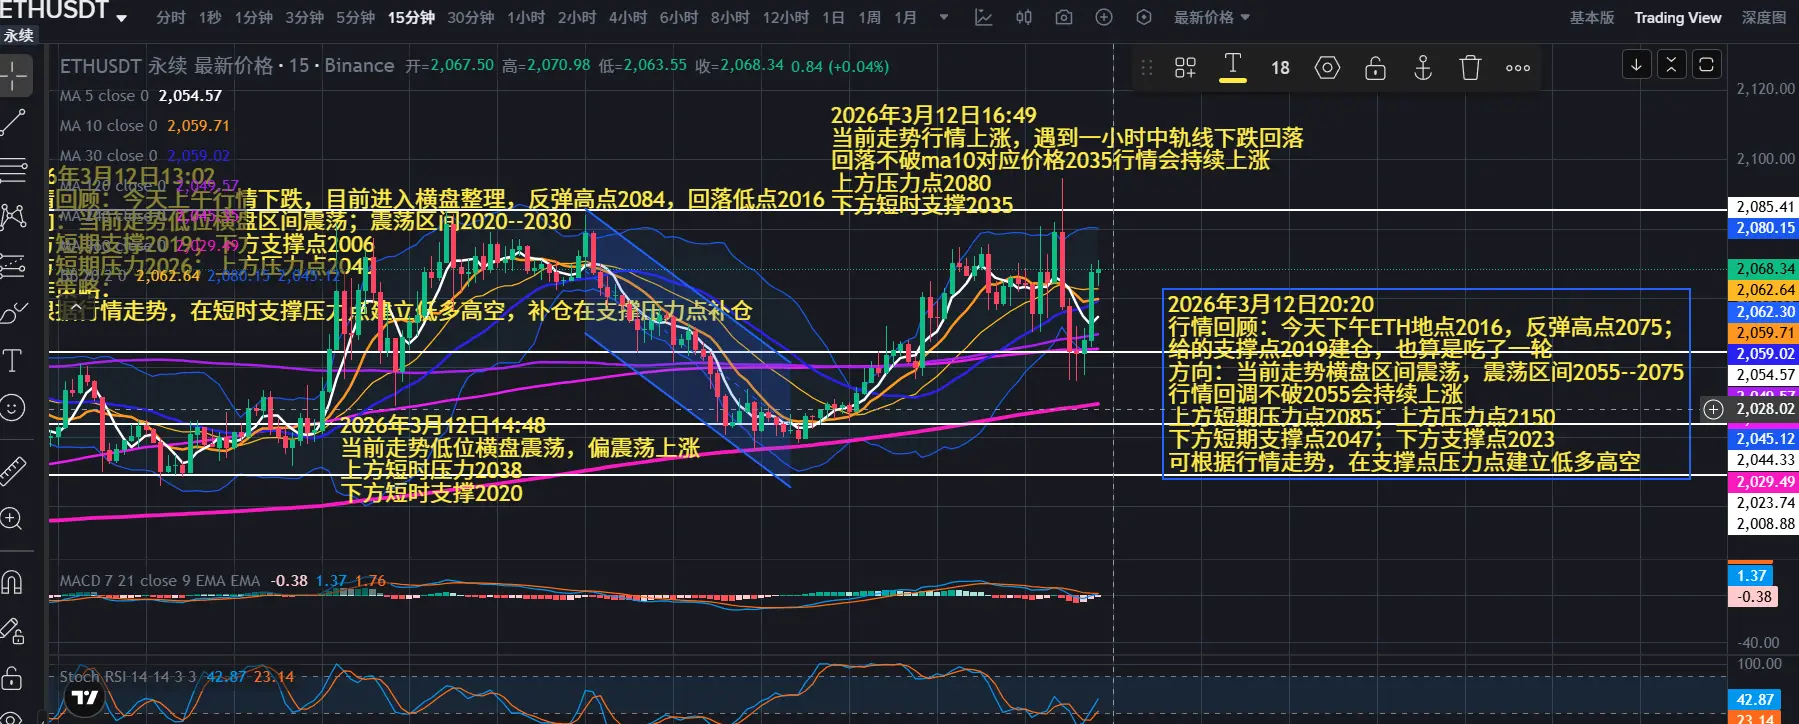Switch to Trading View chart tab

pos(1678,17)
